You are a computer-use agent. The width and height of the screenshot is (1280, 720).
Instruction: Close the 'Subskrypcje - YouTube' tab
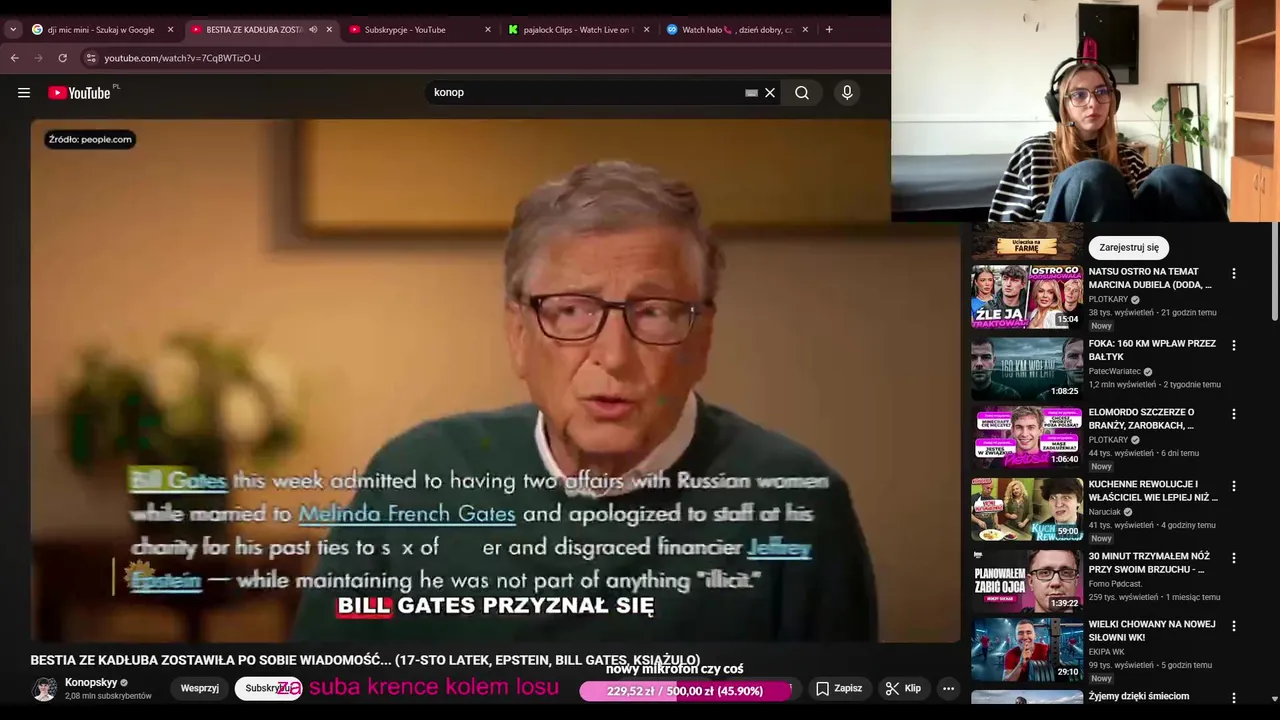[x=488, y=30]
